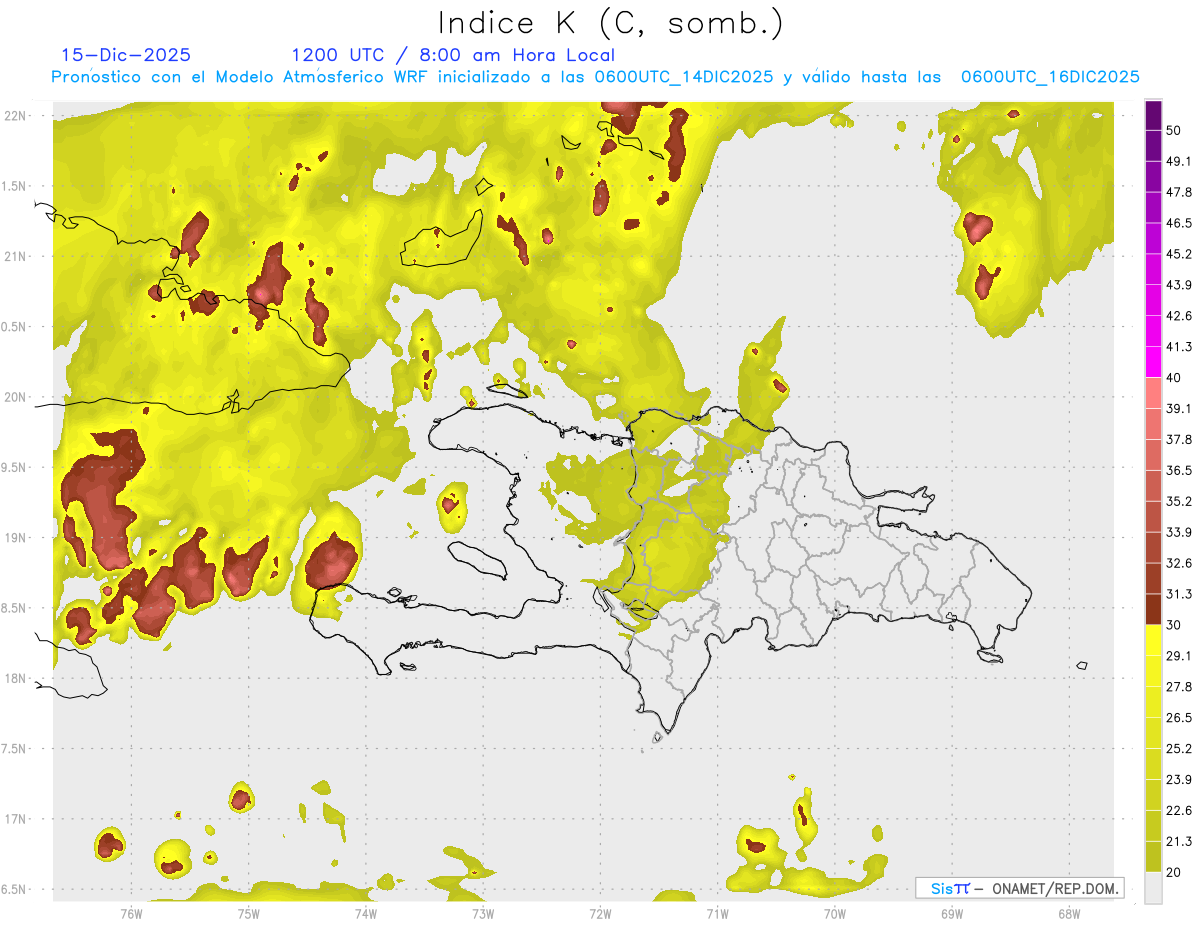Viewport: 1200px width, 927px height.
Task: Click legend value 37.8
Action: 1179,439
